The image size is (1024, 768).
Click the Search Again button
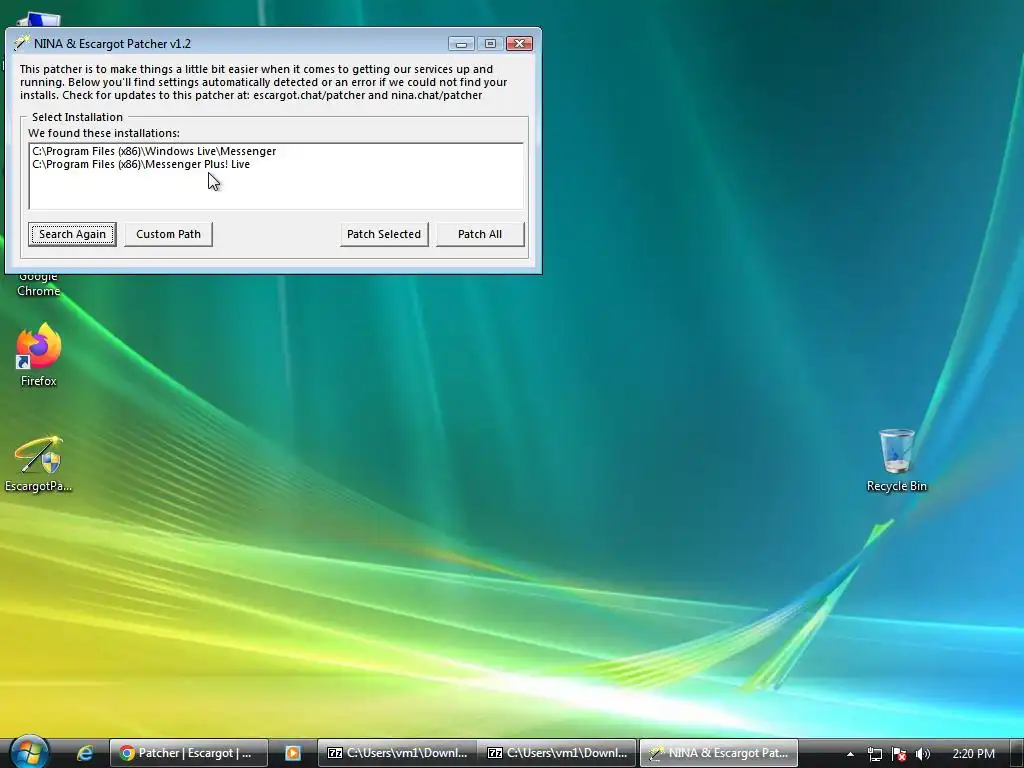(72, 234)
